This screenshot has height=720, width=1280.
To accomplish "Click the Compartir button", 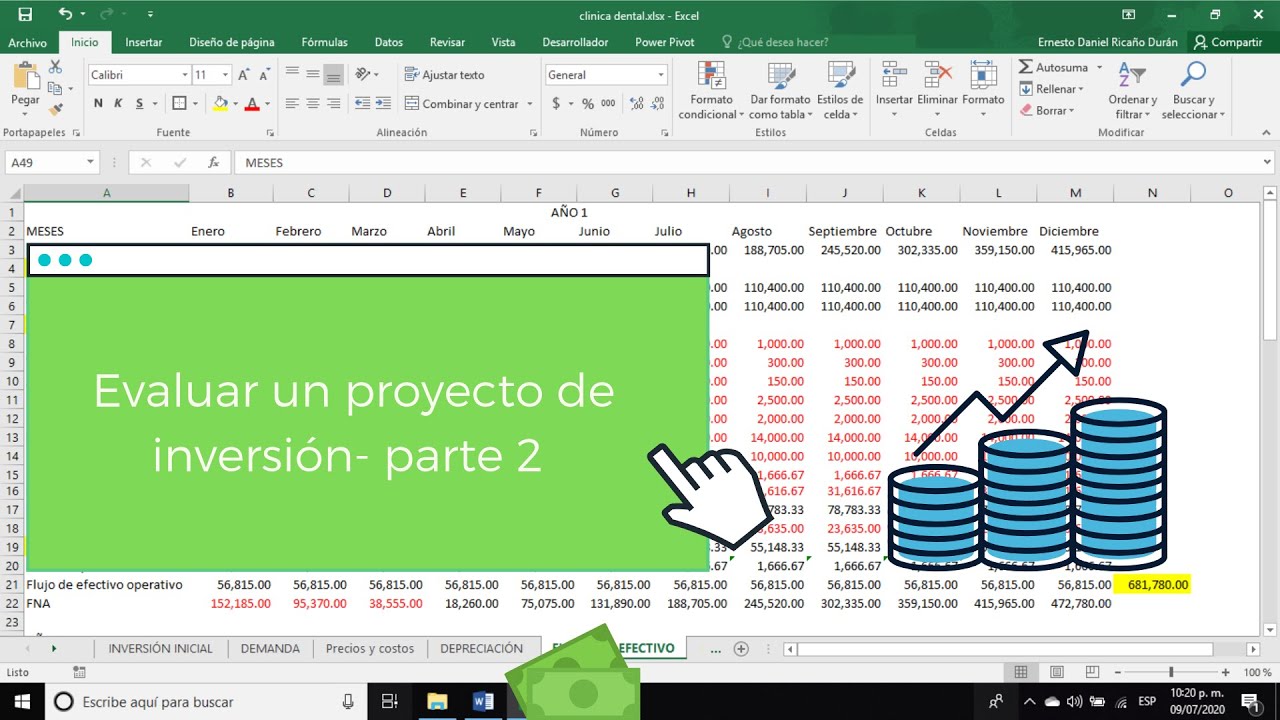I will pos(1228,42).
